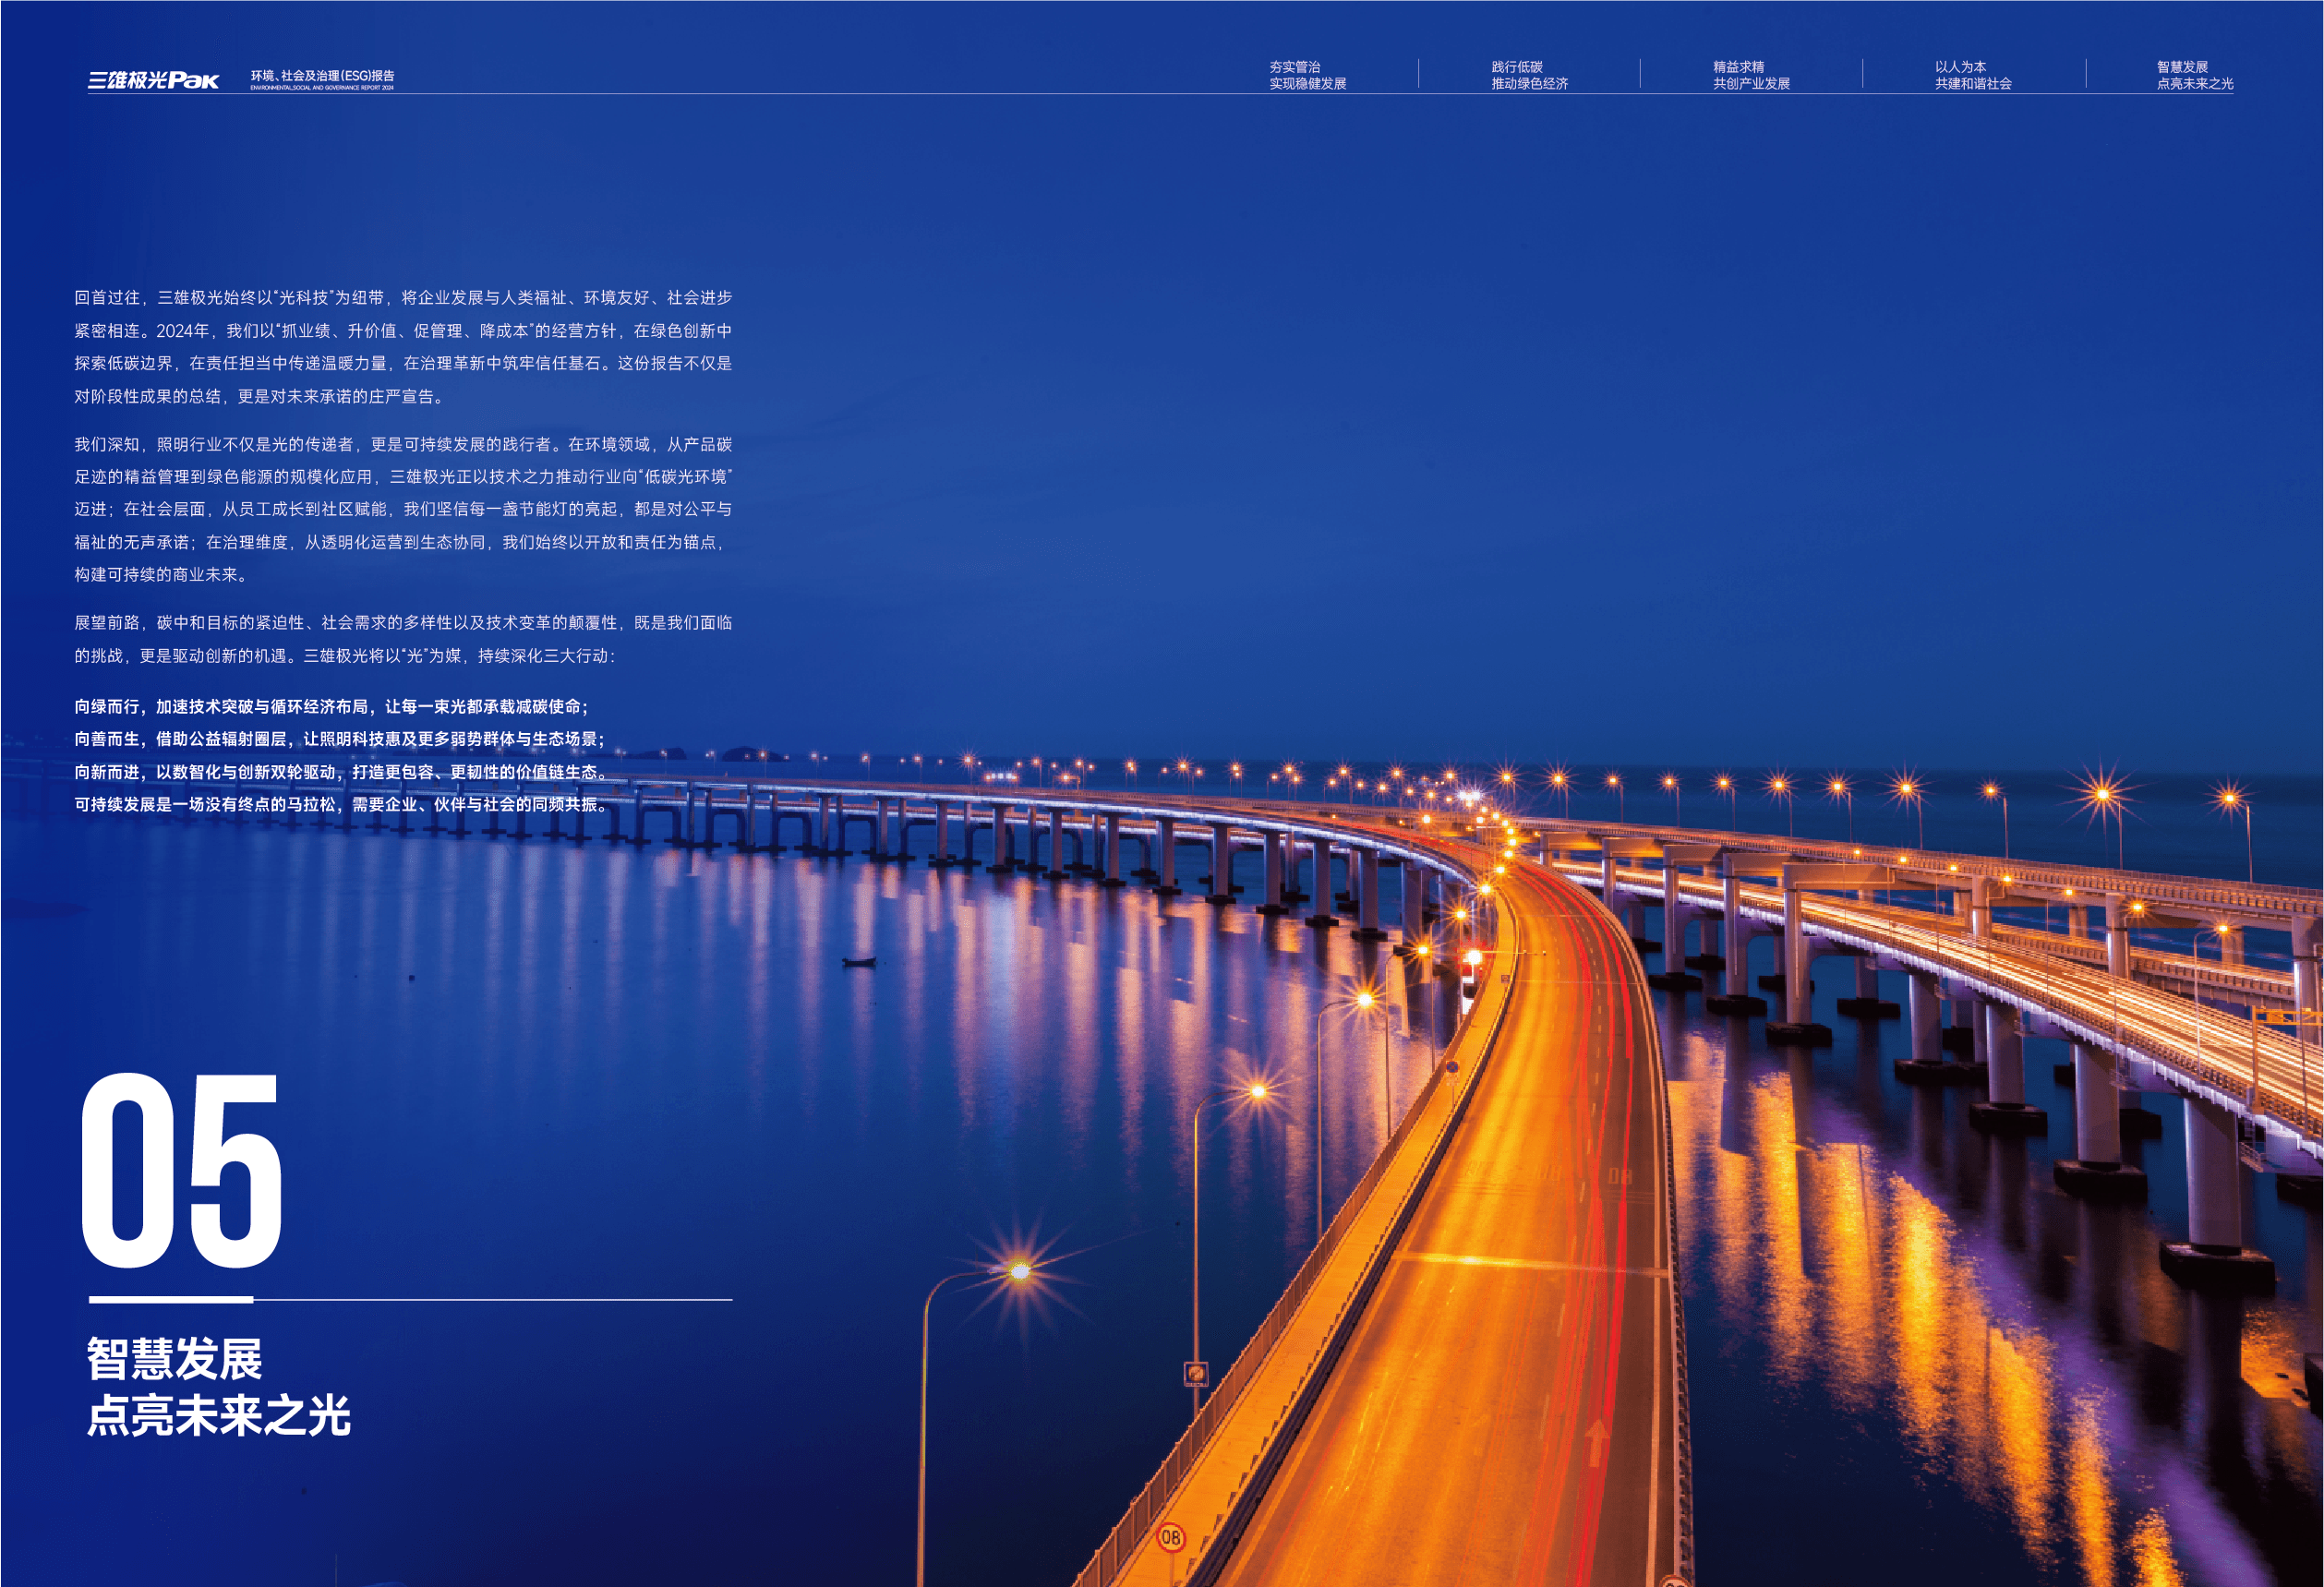Click the 点亮未来之光 subtitle line
This screenshot has width=2324, height=1587.
click(x=219, y=1416)
